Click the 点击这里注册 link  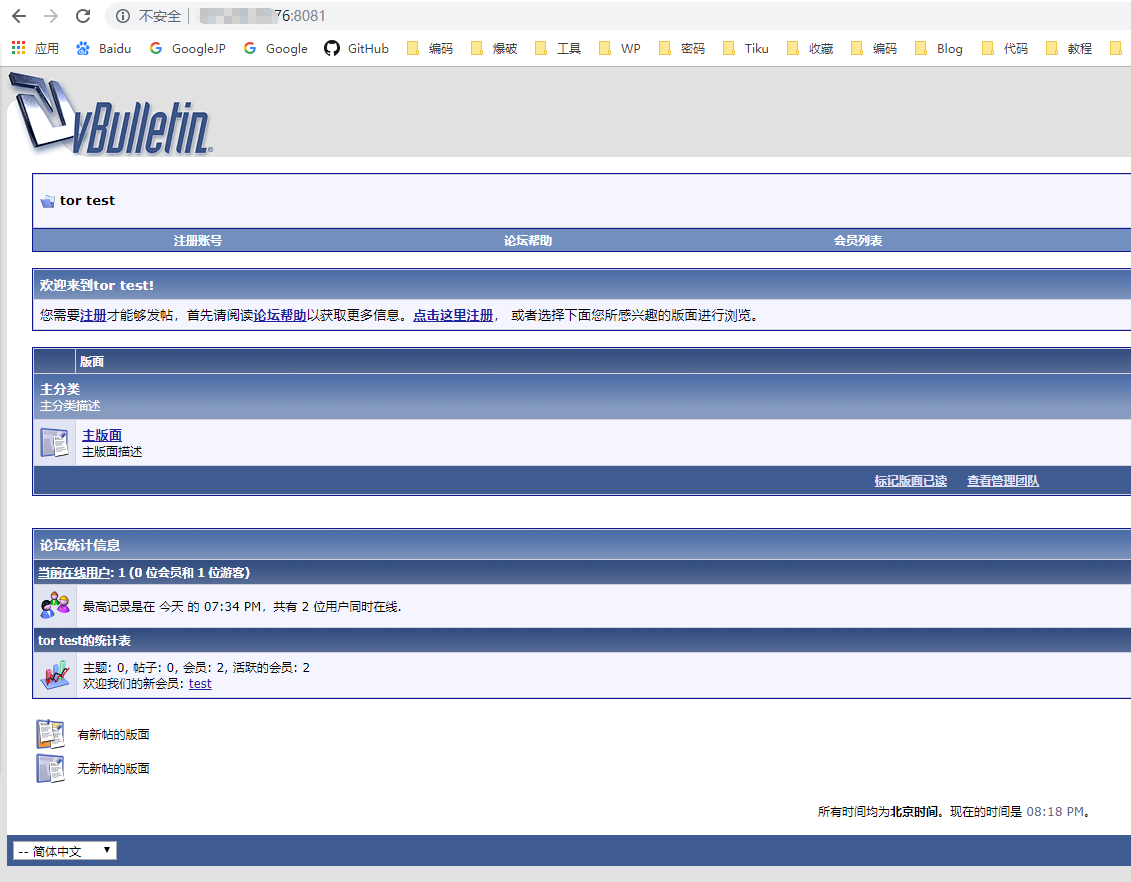[451, 314]
